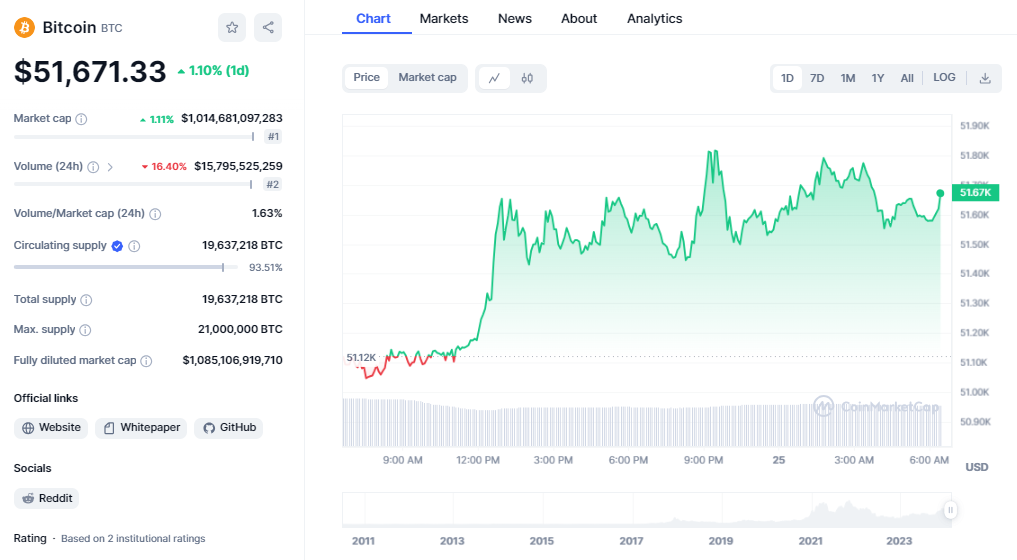Switch to candlestick chart view icon
The image size is (1017, 560).
click(x=527, y=78)
